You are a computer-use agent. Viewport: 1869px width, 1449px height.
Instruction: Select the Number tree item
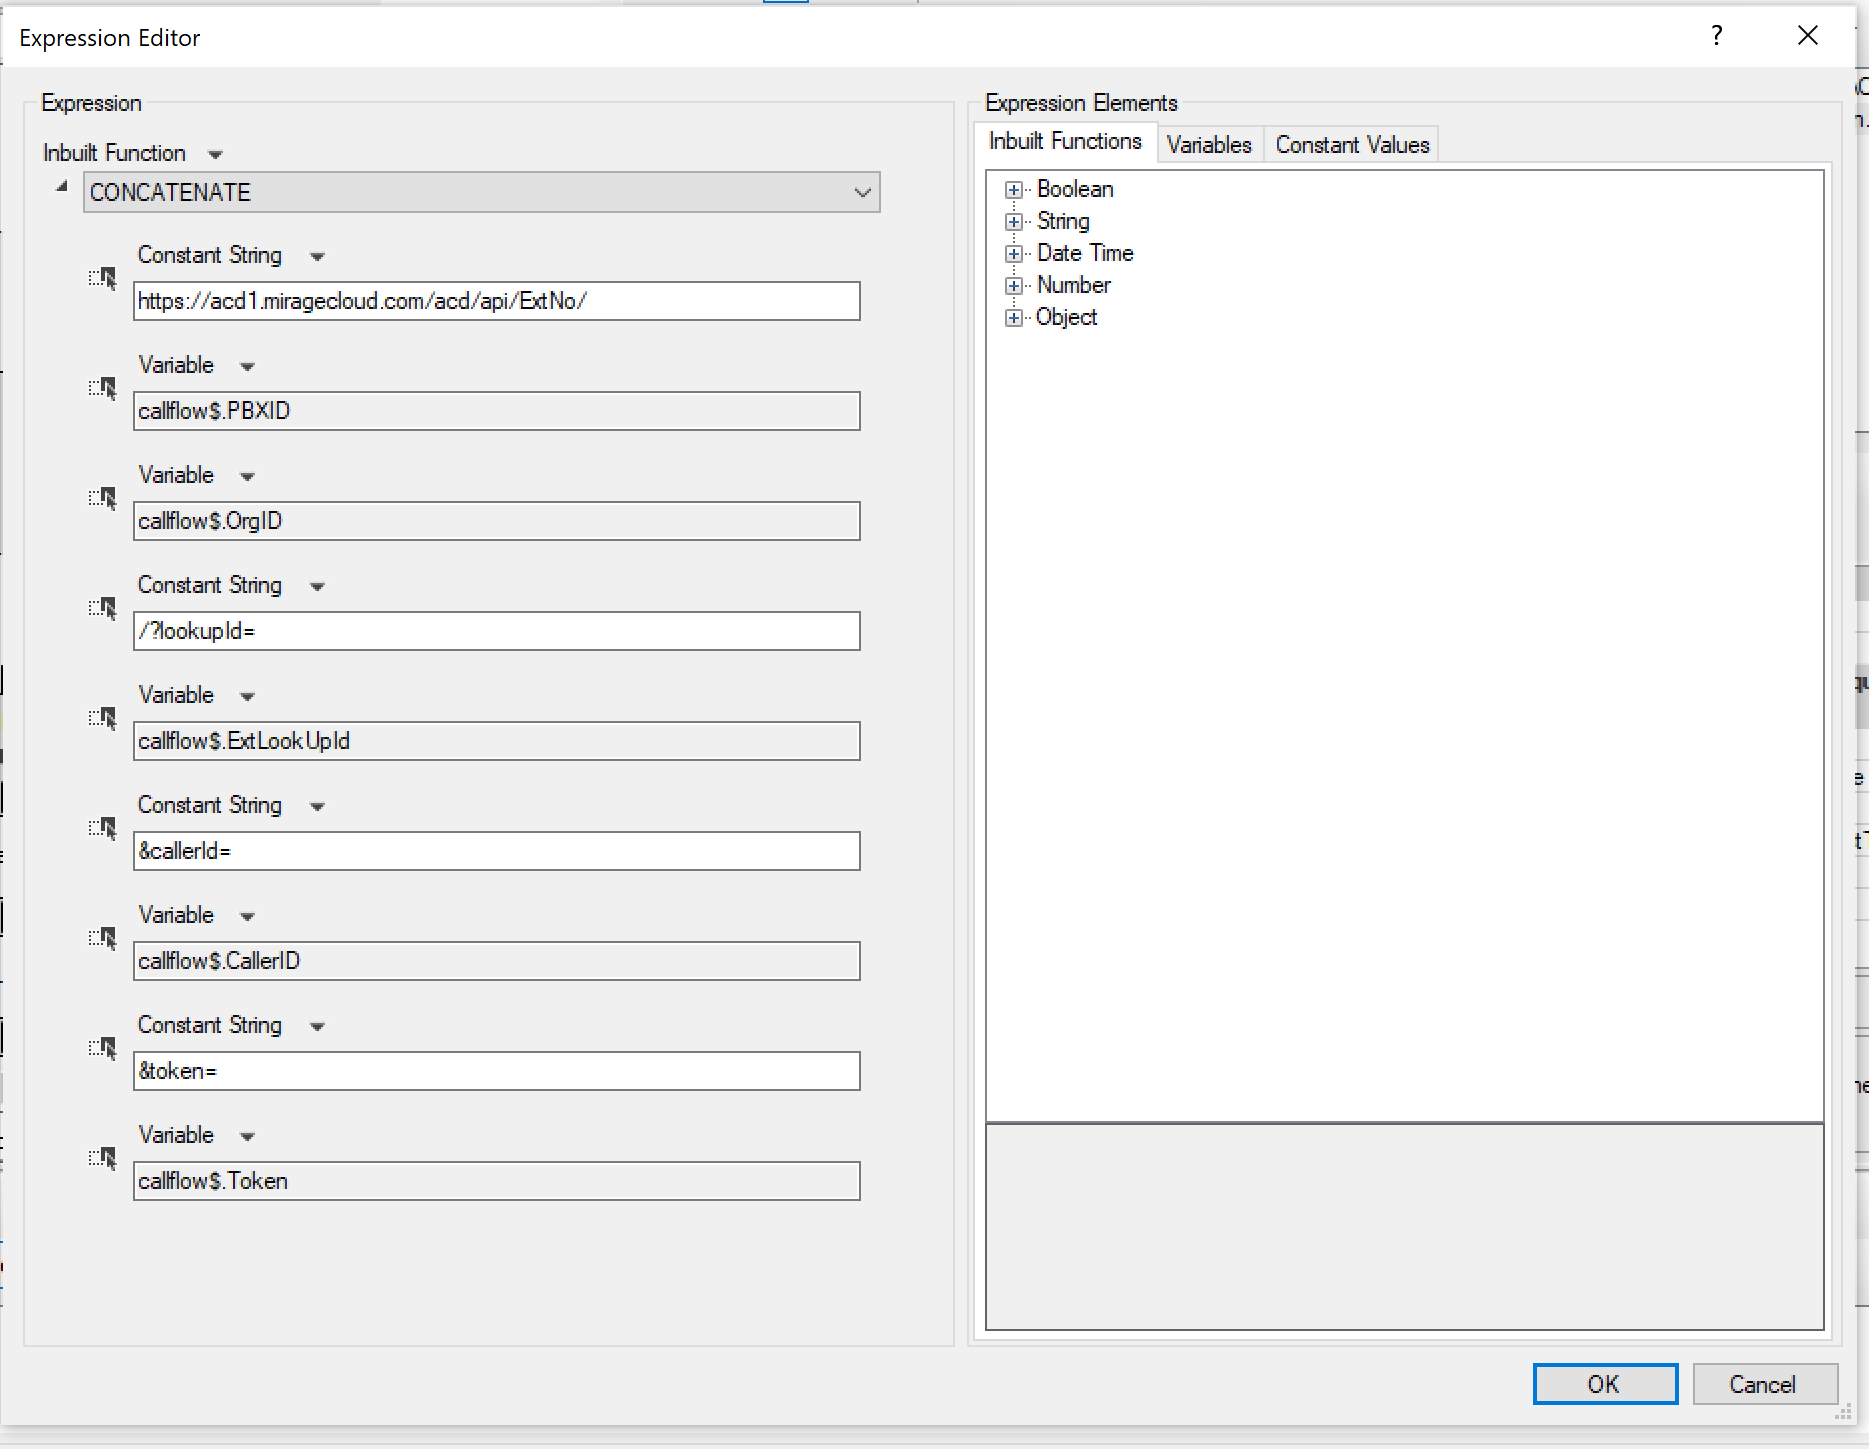(1074, 285)
